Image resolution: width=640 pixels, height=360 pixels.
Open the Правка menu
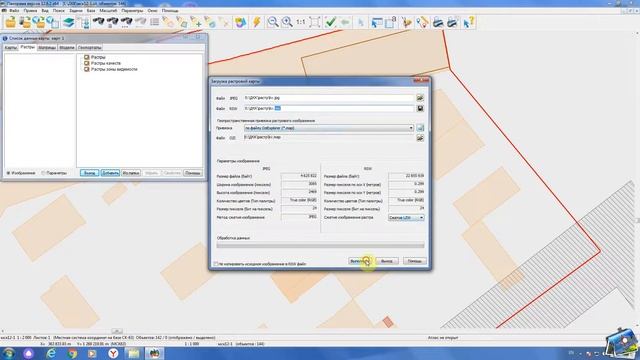(30, 11)
